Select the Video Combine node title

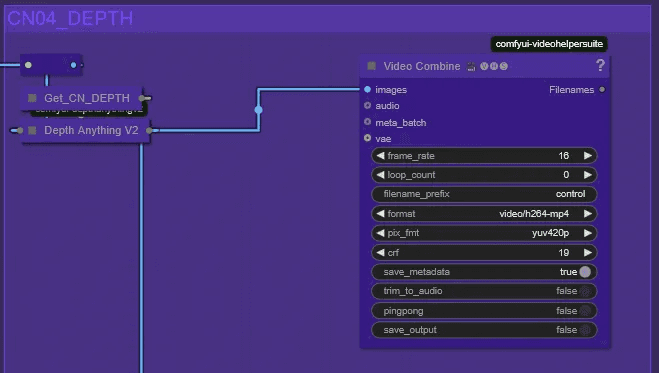click(x=422, y=66)
